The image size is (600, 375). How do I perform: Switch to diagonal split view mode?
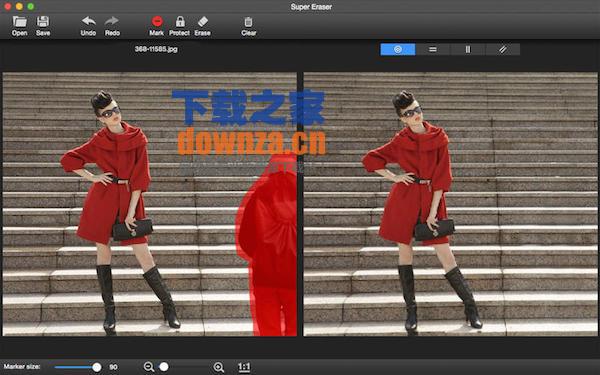coord(502,49)
